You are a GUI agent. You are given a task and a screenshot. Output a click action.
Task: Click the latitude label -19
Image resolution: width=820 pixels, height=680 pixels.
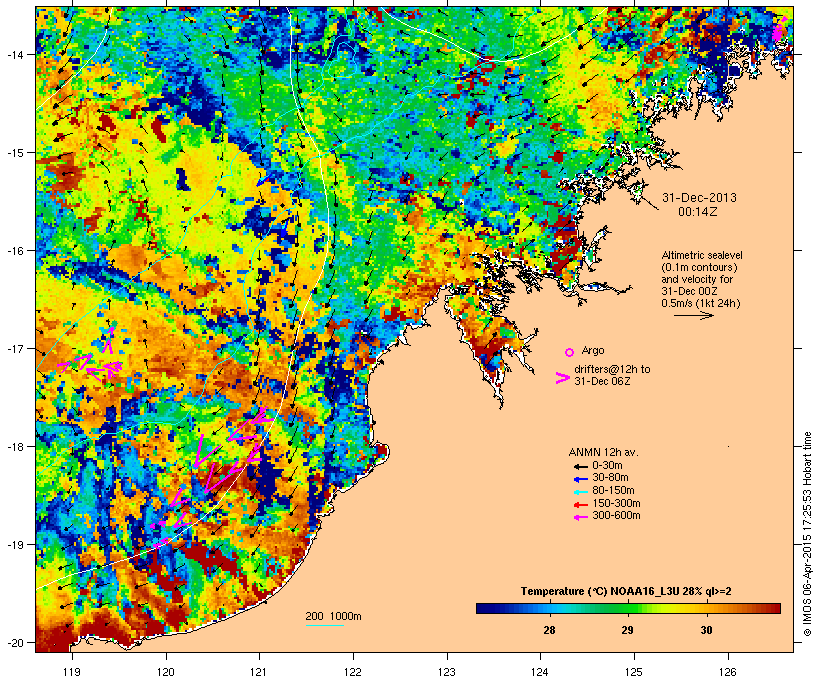click(x=14, y=545)
